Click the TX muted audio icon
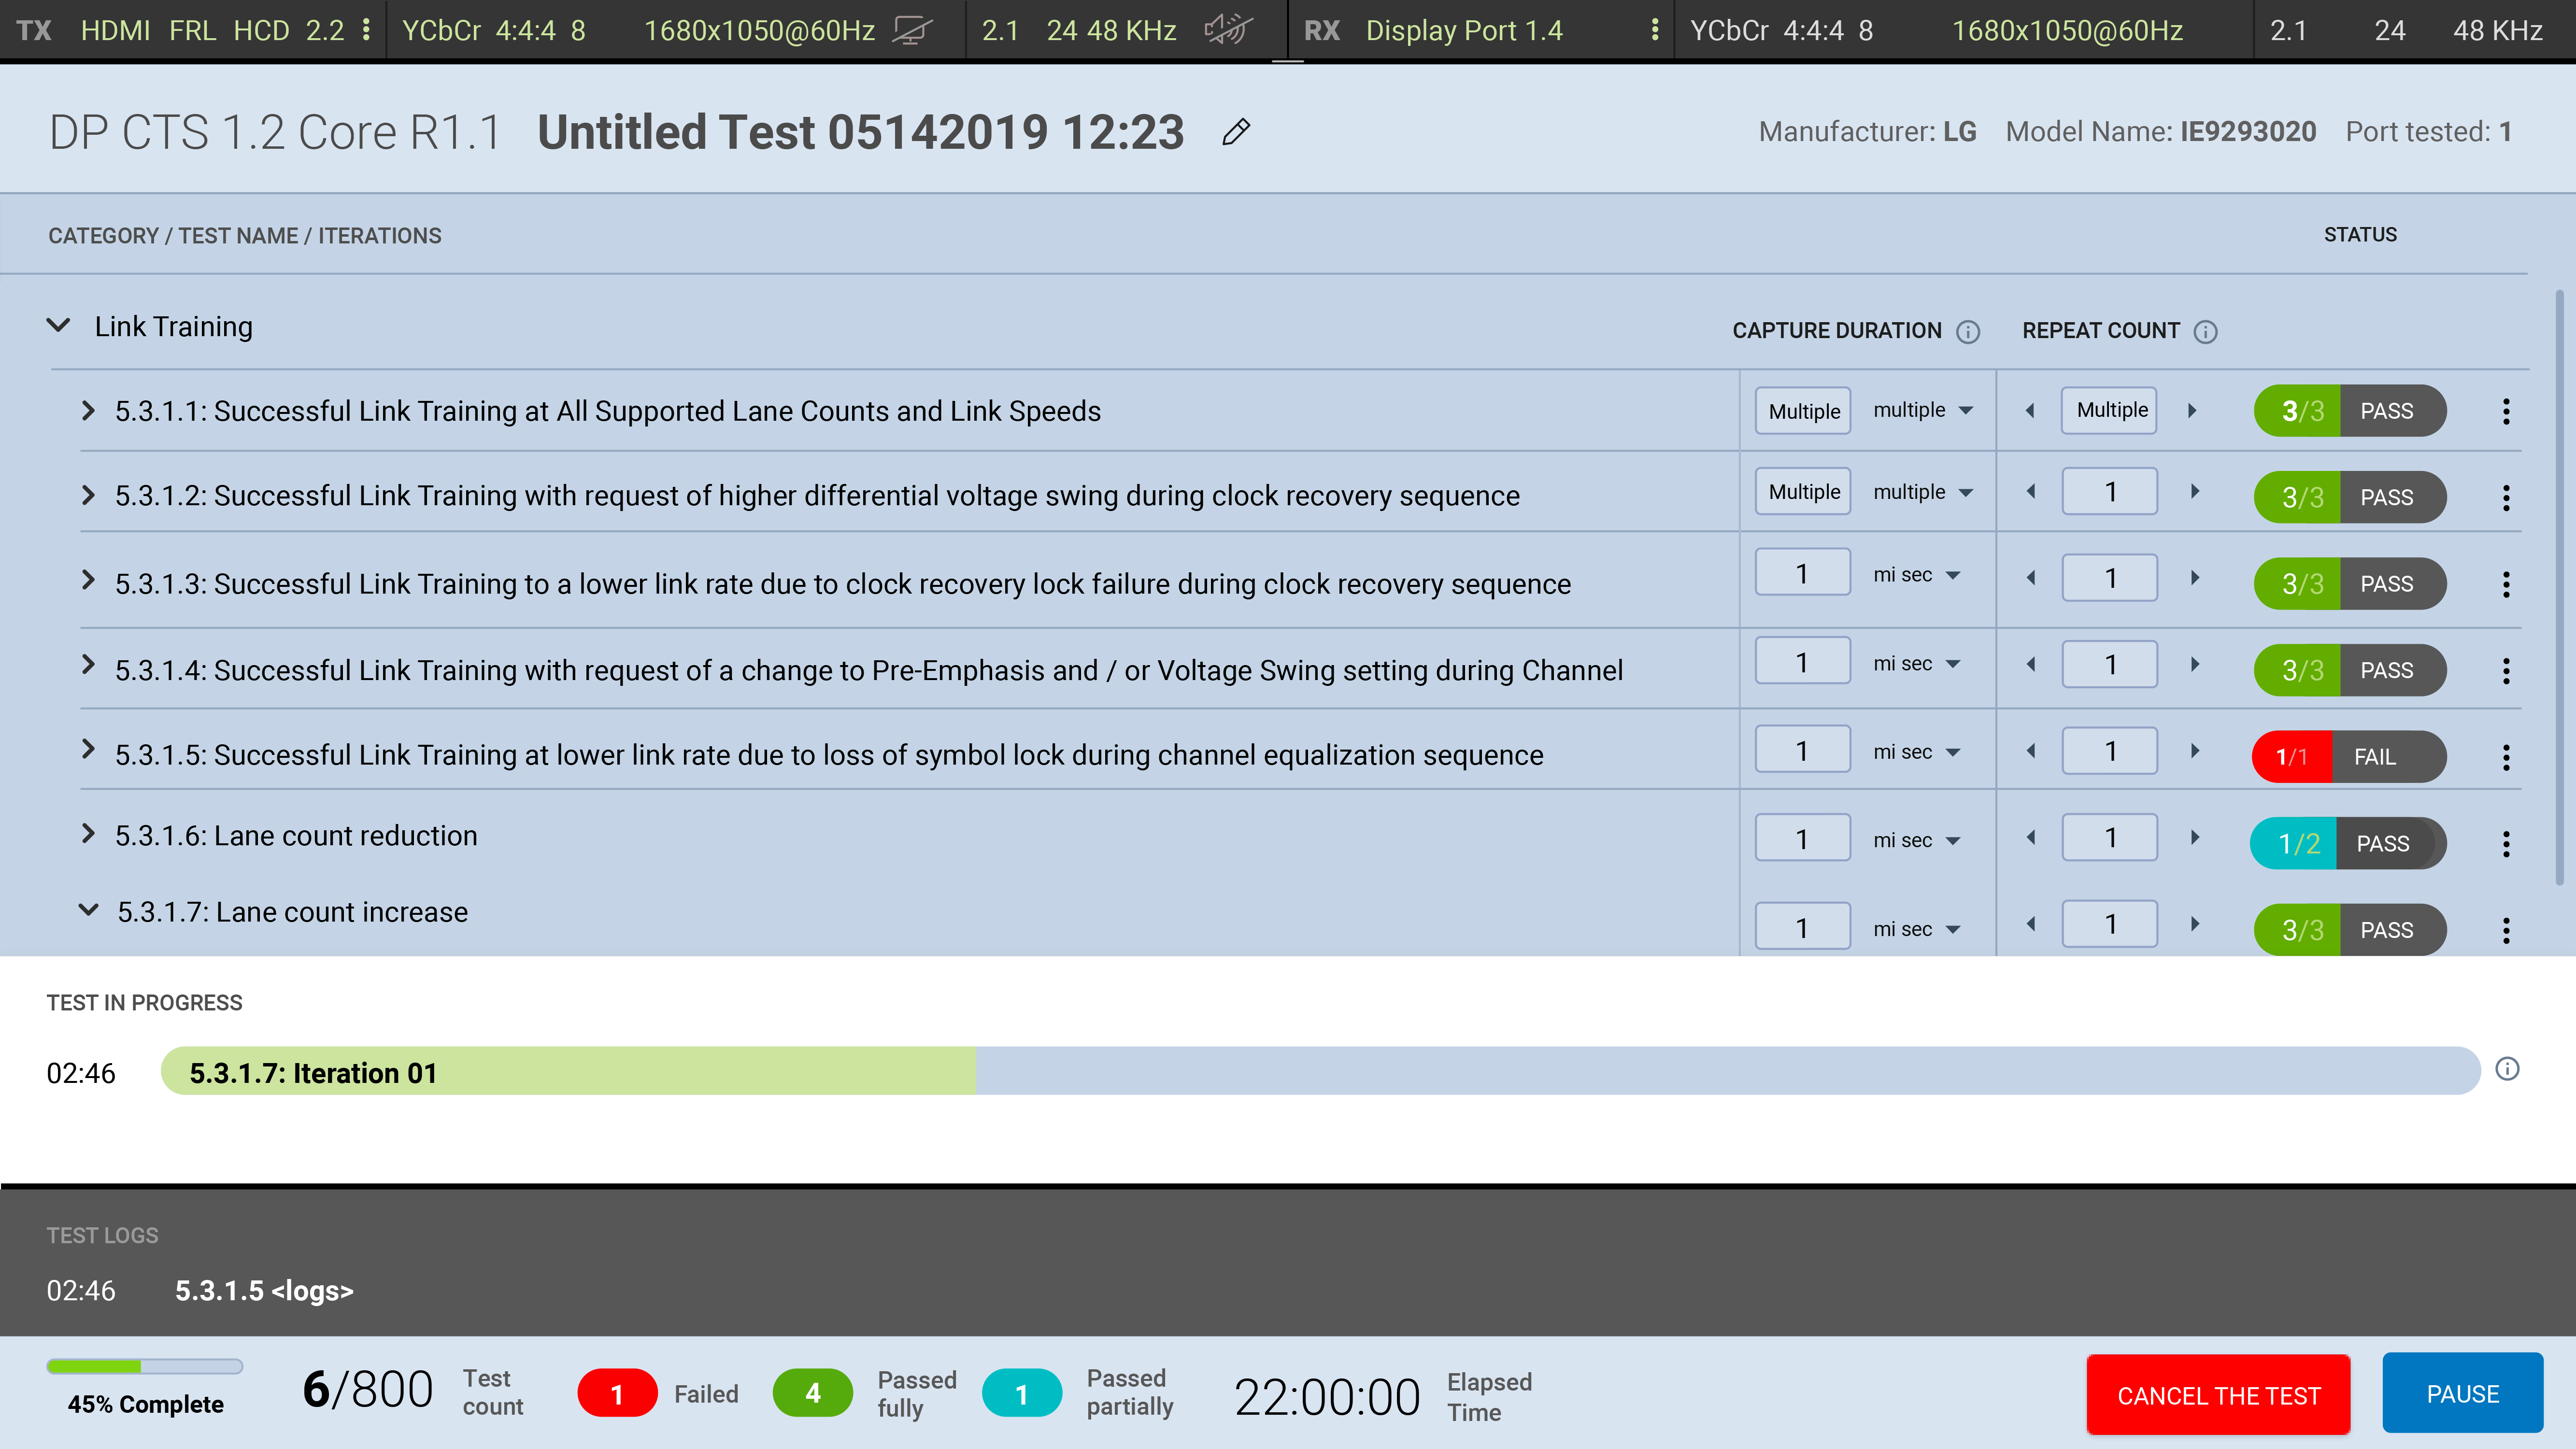 (1227, 30)
